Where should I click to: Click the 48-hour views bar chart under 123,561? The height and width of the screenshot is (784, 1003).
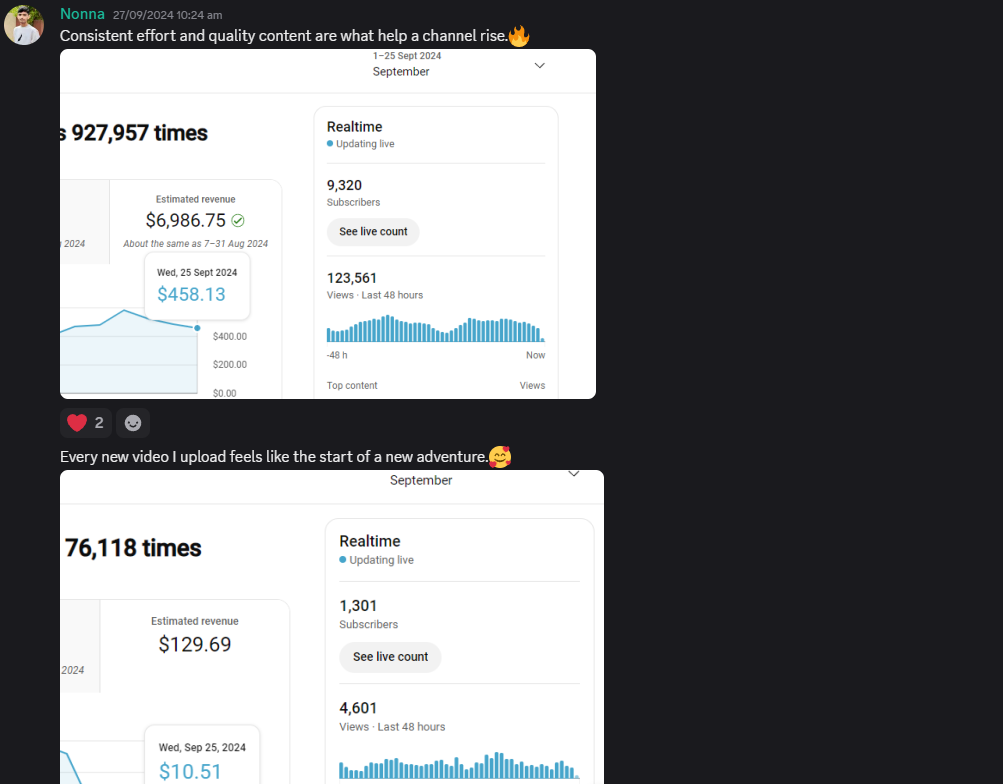(435, 330)
